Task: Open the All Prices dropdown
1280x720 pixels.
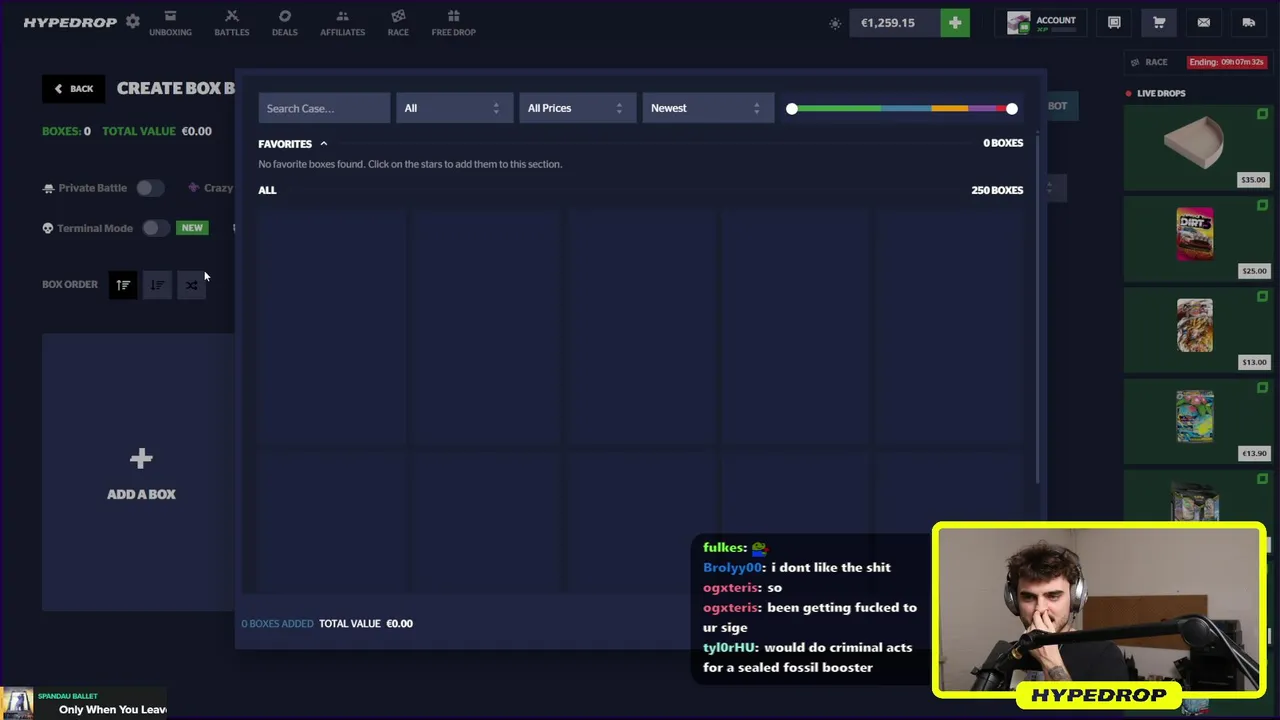Action: pos(576,108)
